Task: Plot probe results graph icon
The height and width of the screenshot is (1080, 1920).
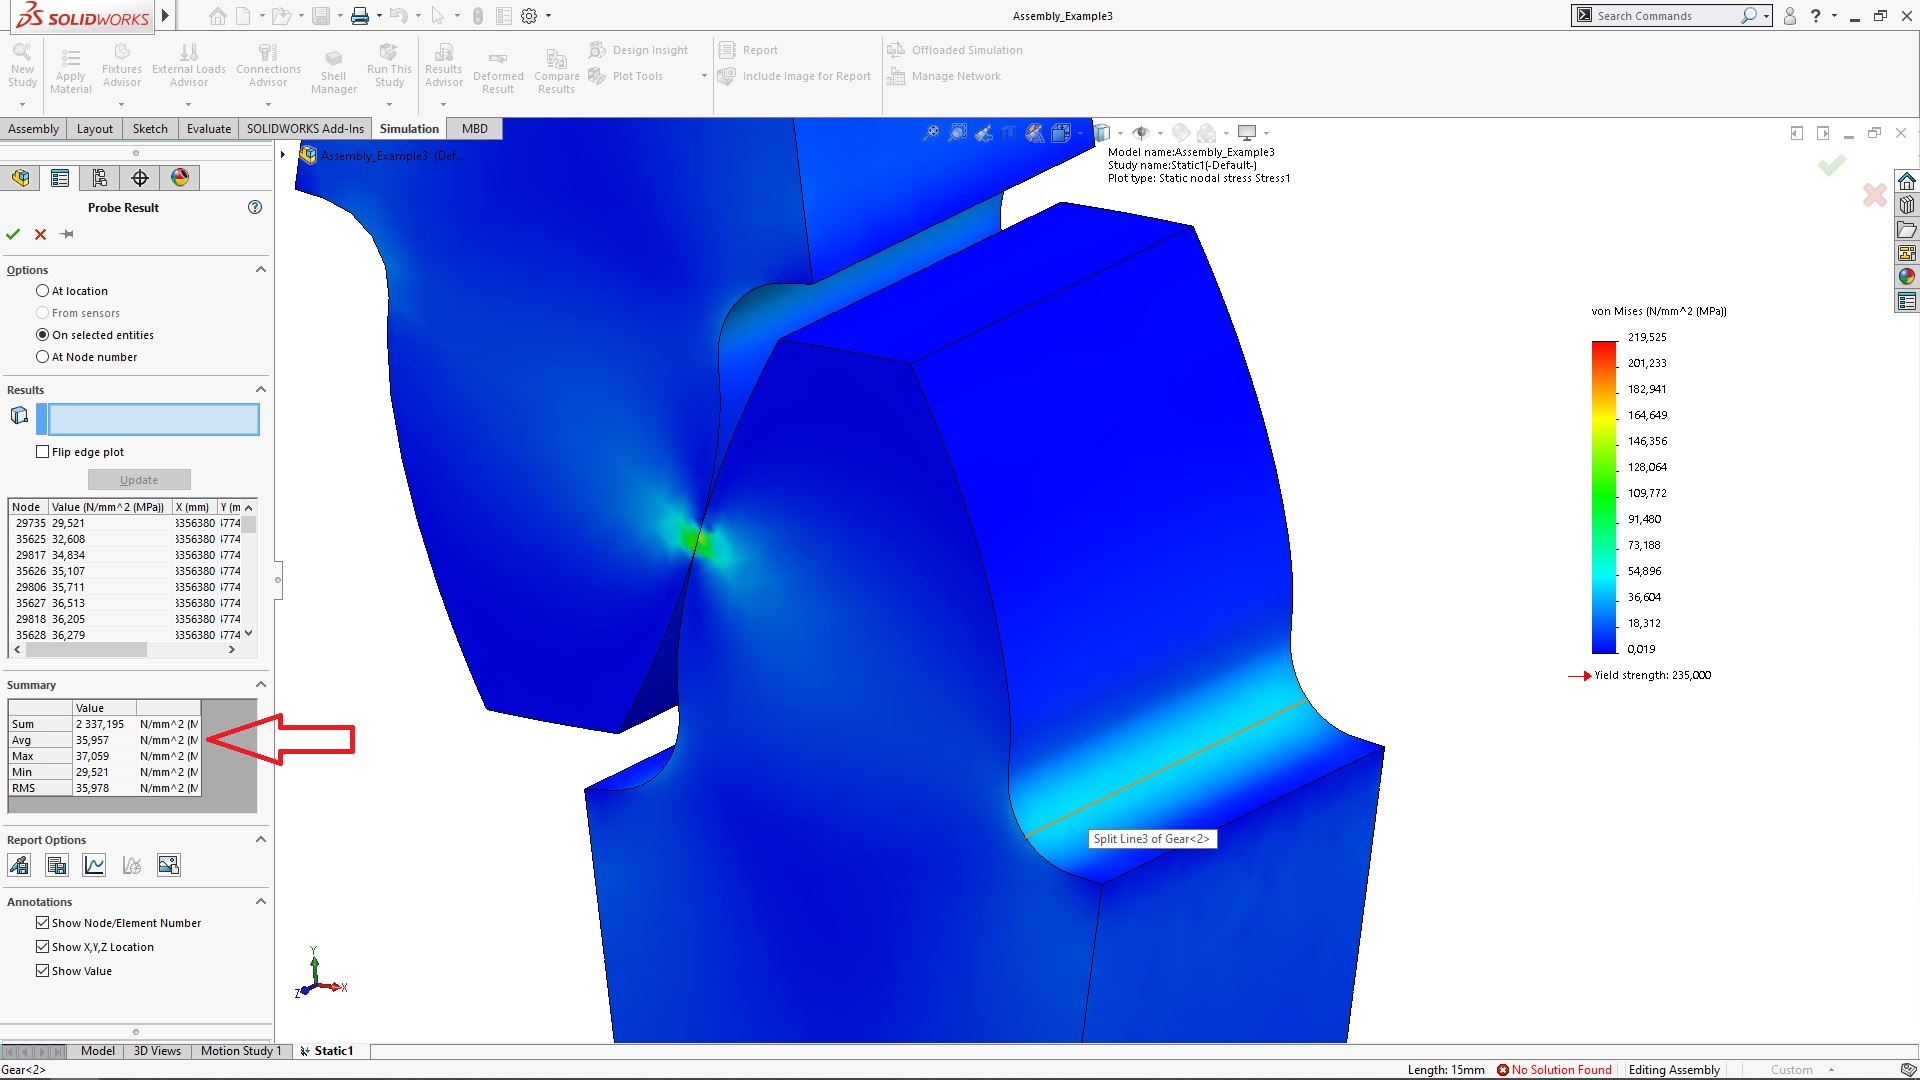Action: [x=94, y=865]
